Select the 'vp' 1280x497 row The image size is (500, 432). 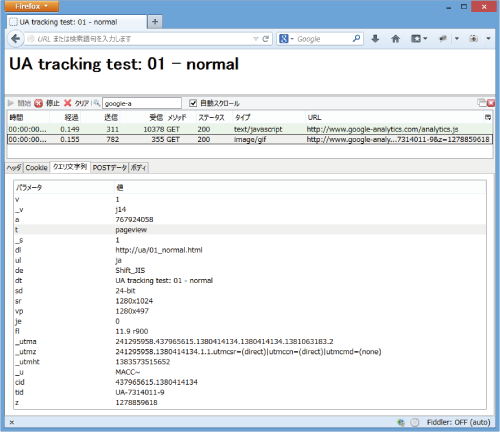click(x=250, y=311)
